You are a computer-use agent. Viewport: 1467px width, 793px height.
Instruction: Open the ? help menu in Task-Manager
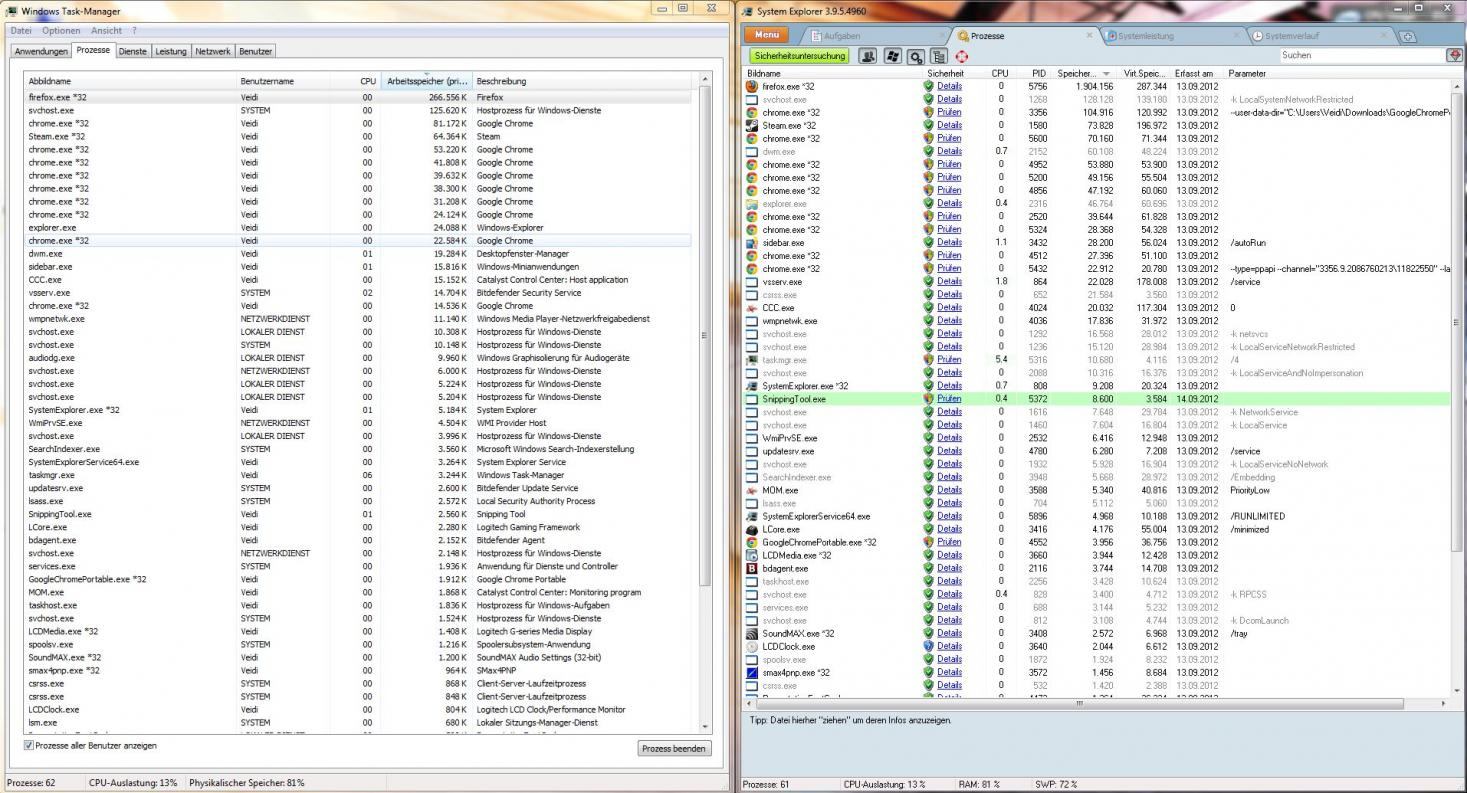(134, 31)
